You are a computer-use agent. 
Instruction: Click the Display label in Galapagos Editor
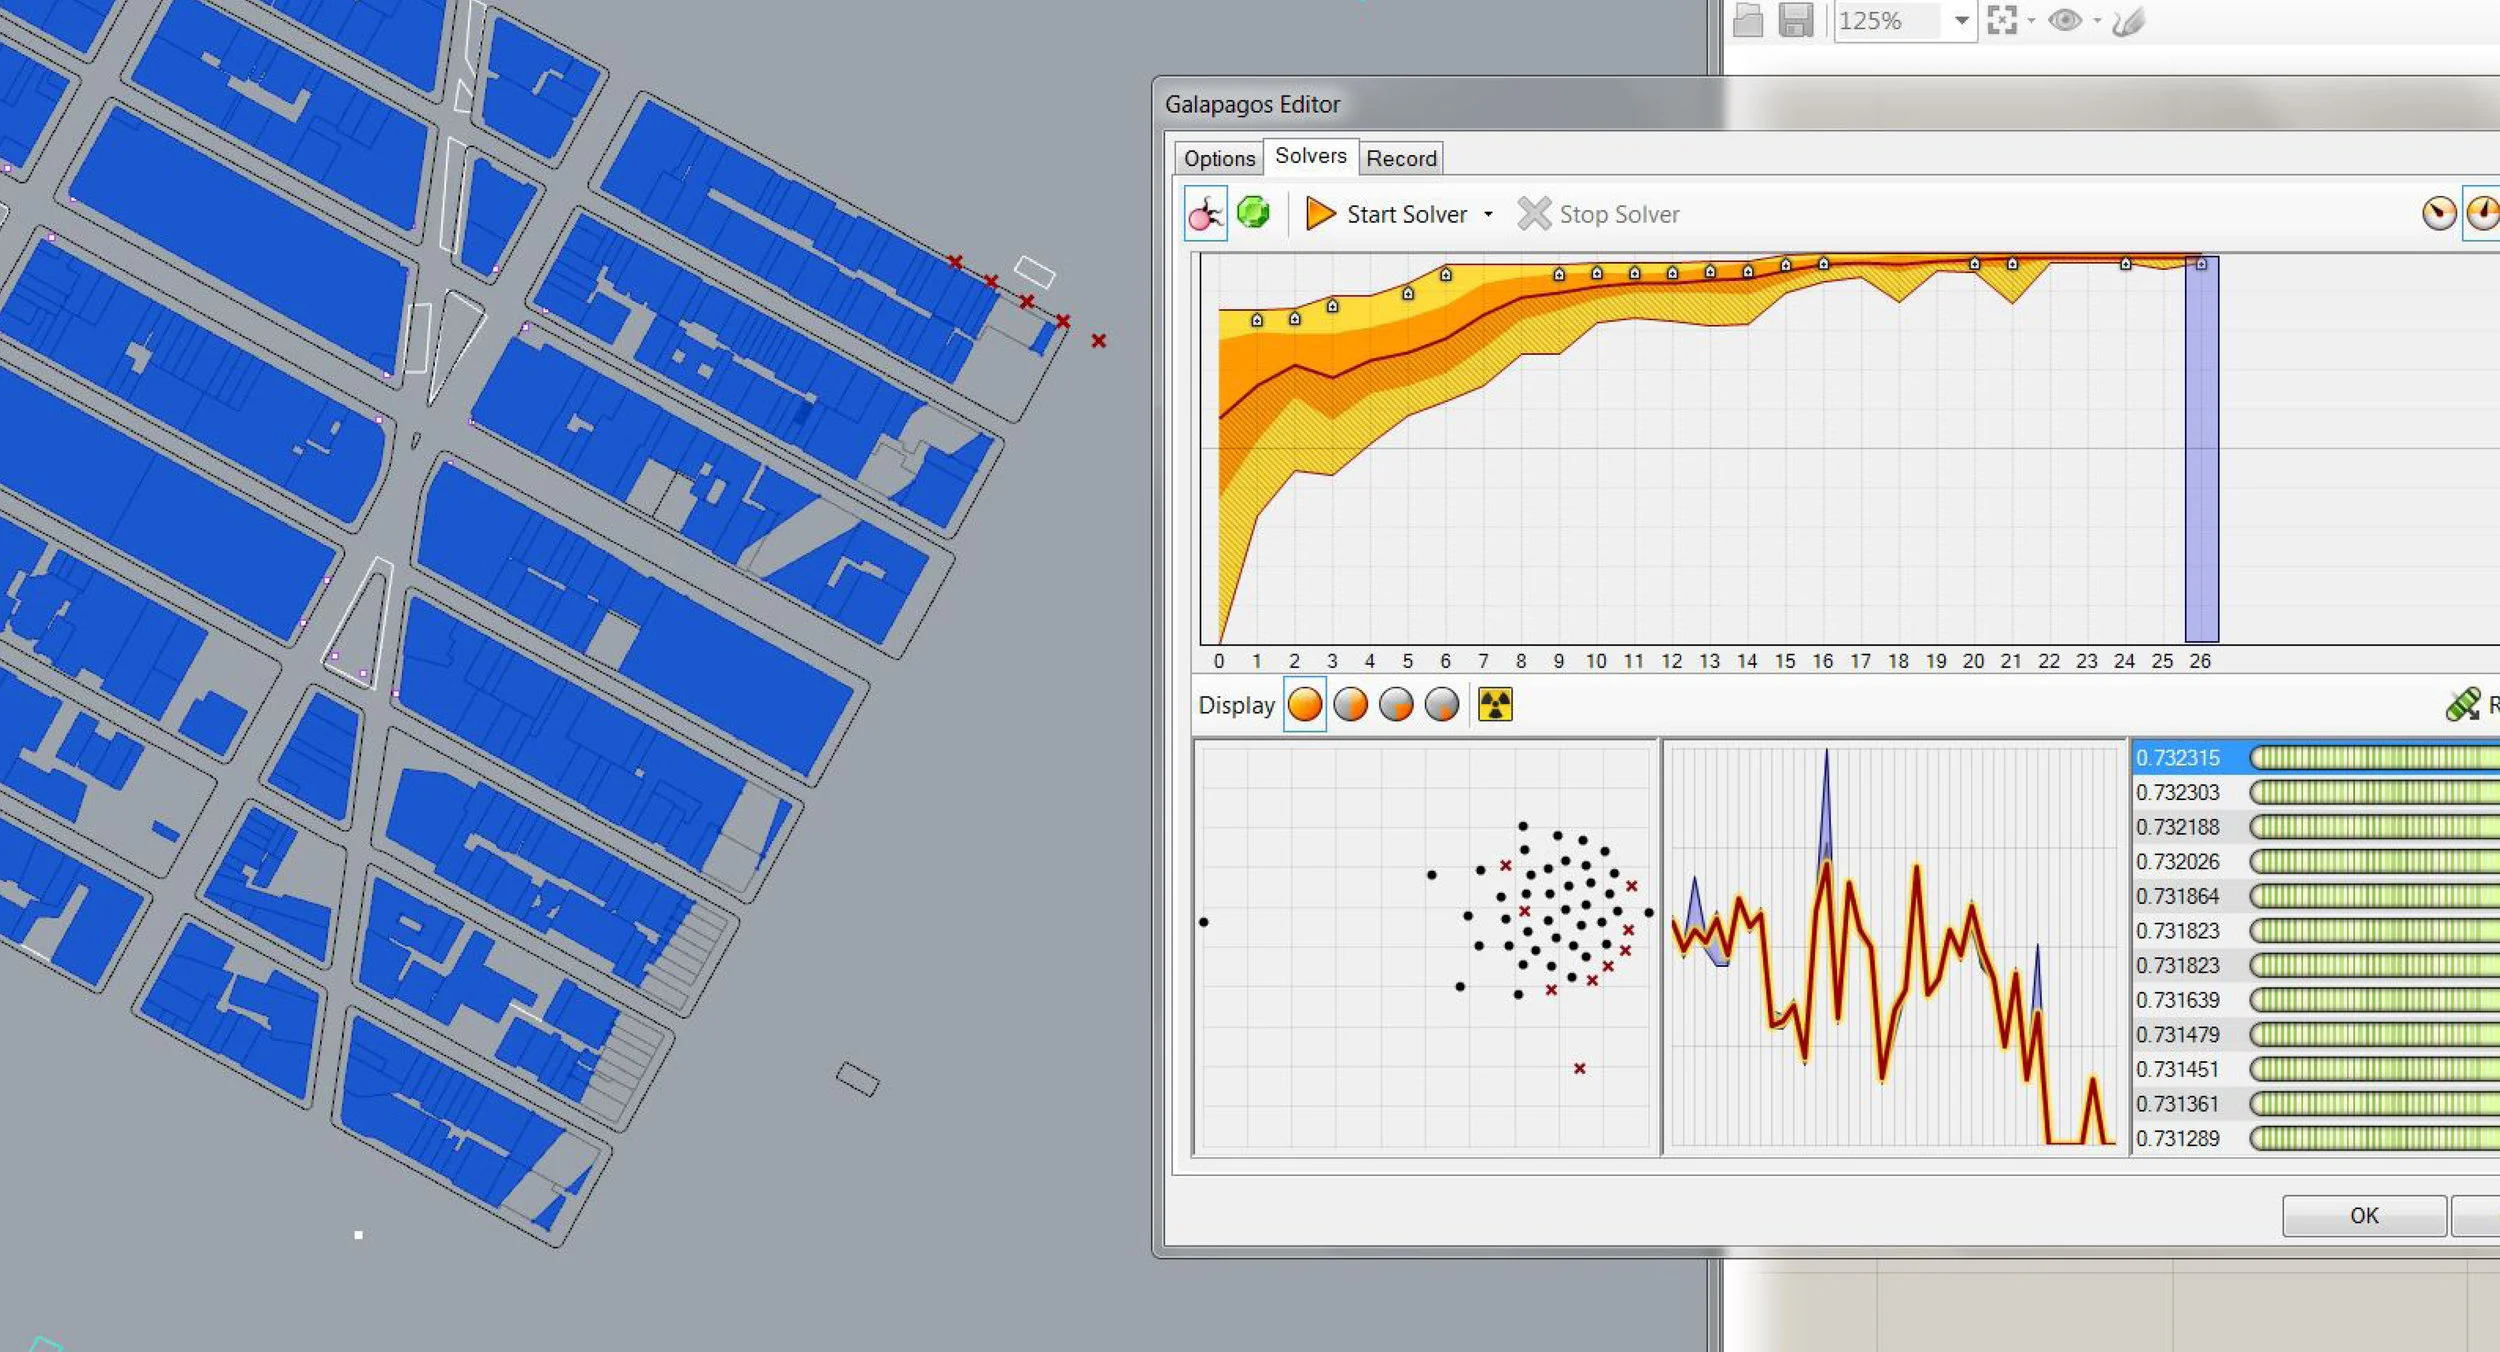point(1236,705)
